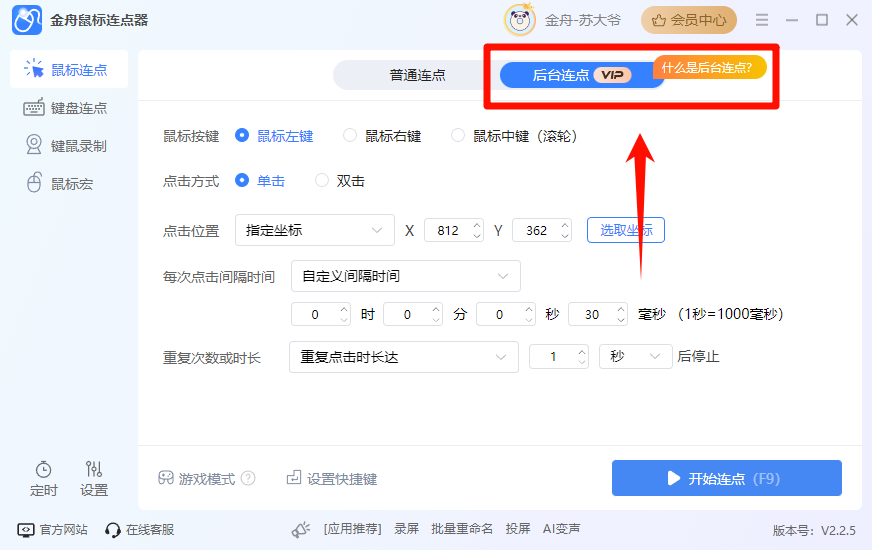Decrease the 毫秒 milliseconds value
872x550 pixels.
pos(621,319)
